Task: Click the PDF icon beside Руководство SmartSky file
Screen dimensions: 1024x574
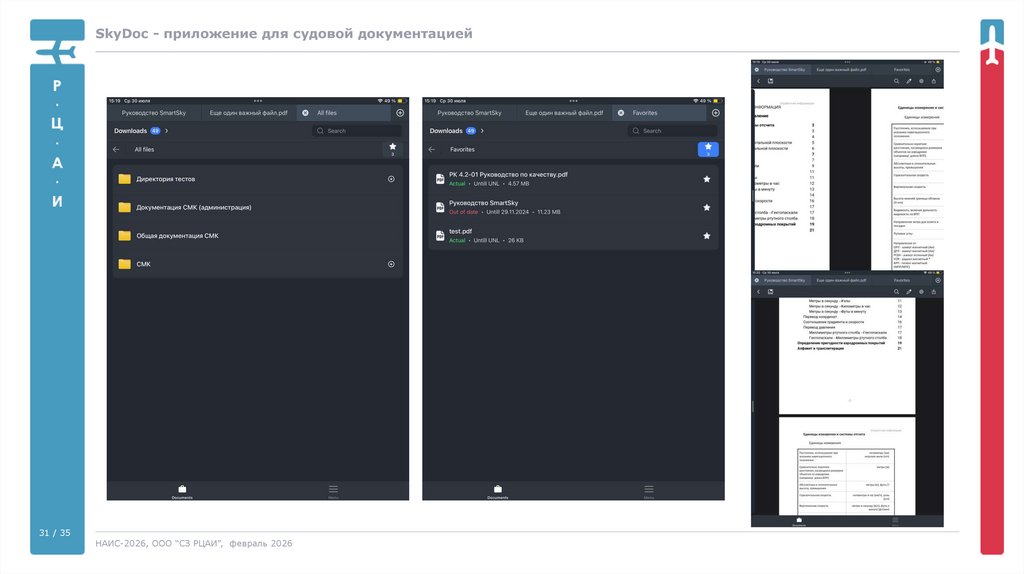Action: tap(440, 208)
